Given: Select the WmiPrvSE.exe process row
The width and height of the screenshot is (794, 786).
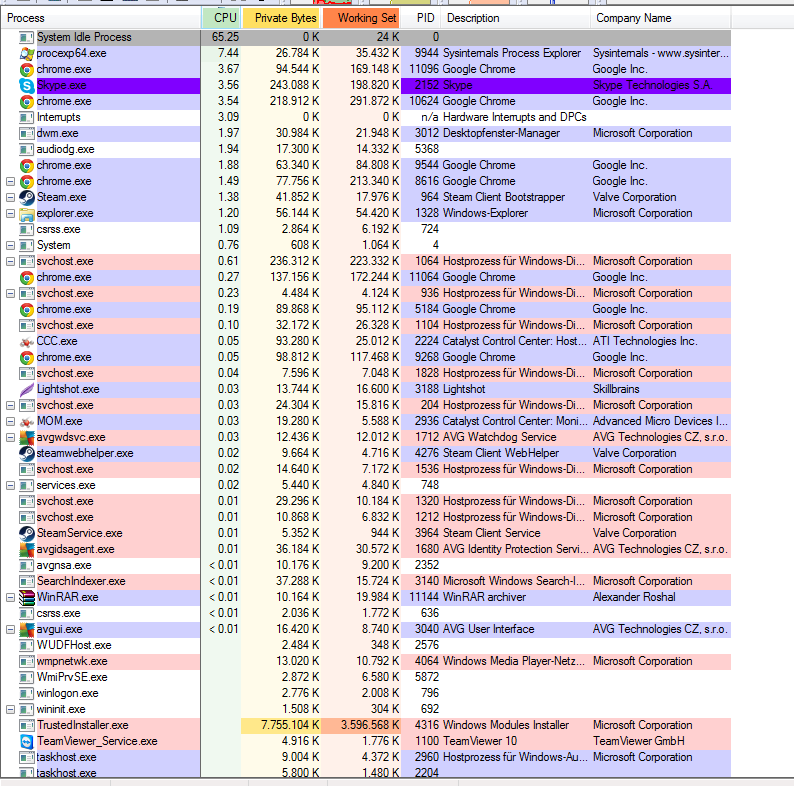Looking at the screenshot, I should point(366,677).
